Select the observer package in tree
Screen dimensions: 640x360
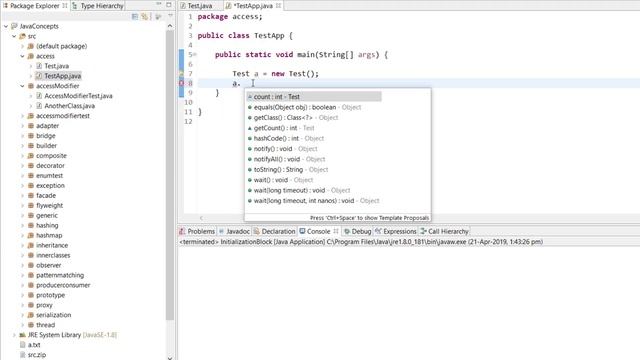pos(48,265)
